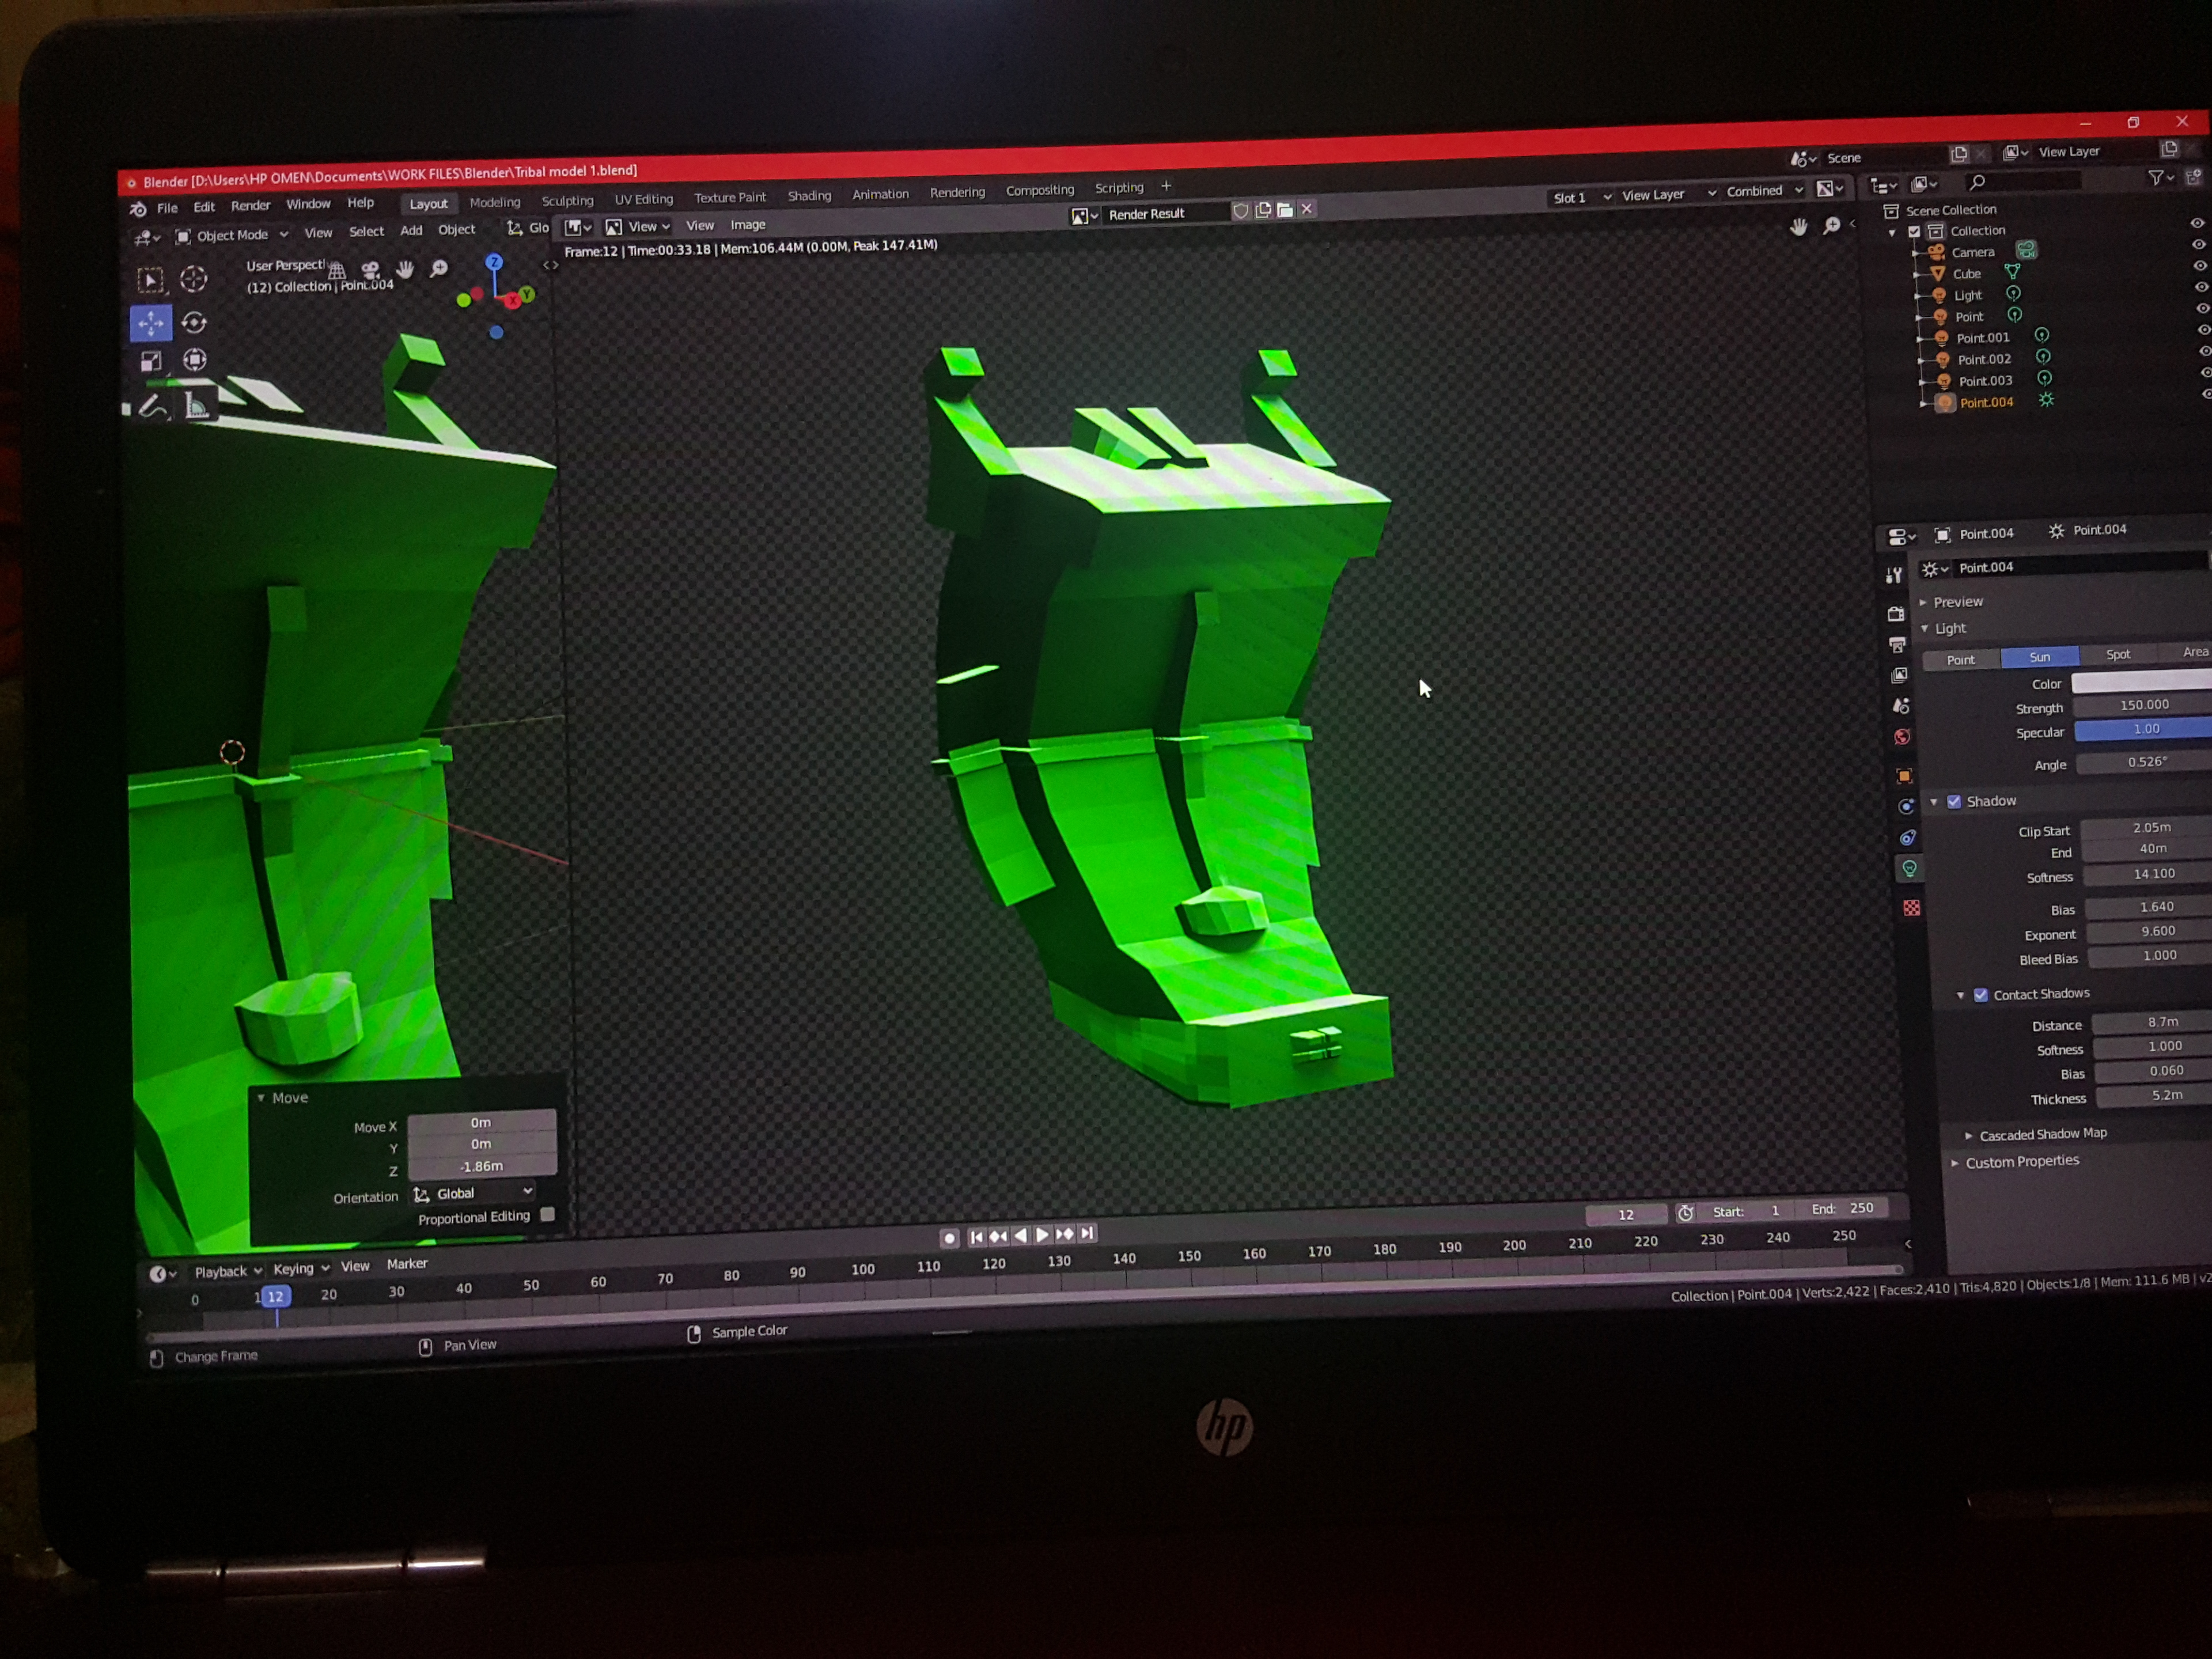
Task: Open the Render properties tab icon
Action: (x=1895, y=613)
